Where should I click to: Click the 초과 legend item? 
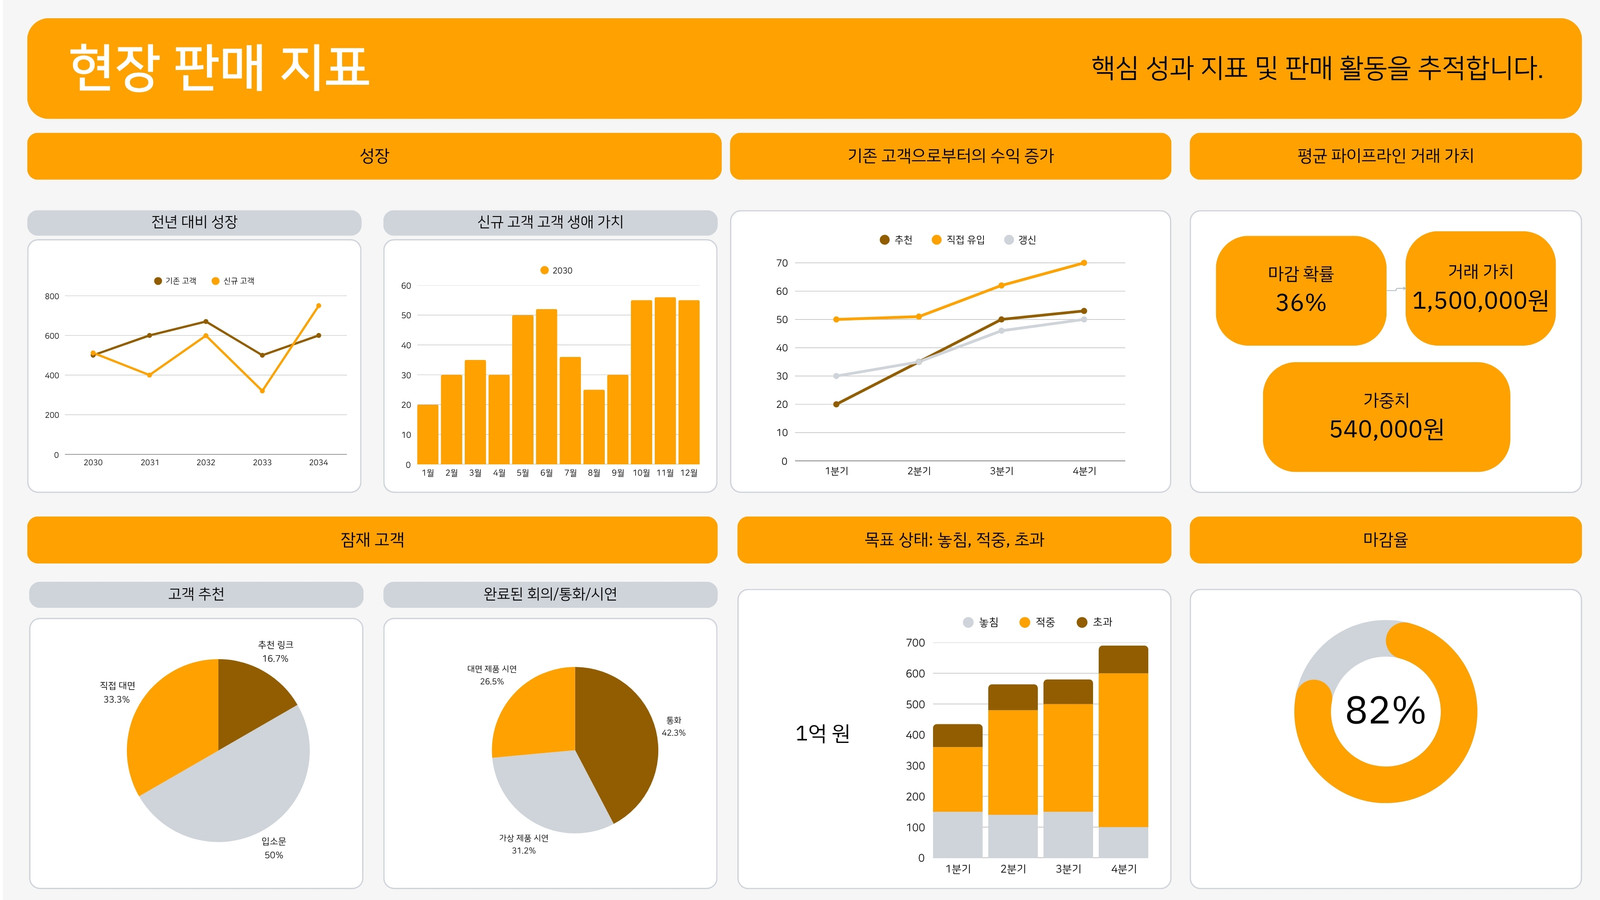(x=1094, y=622)
